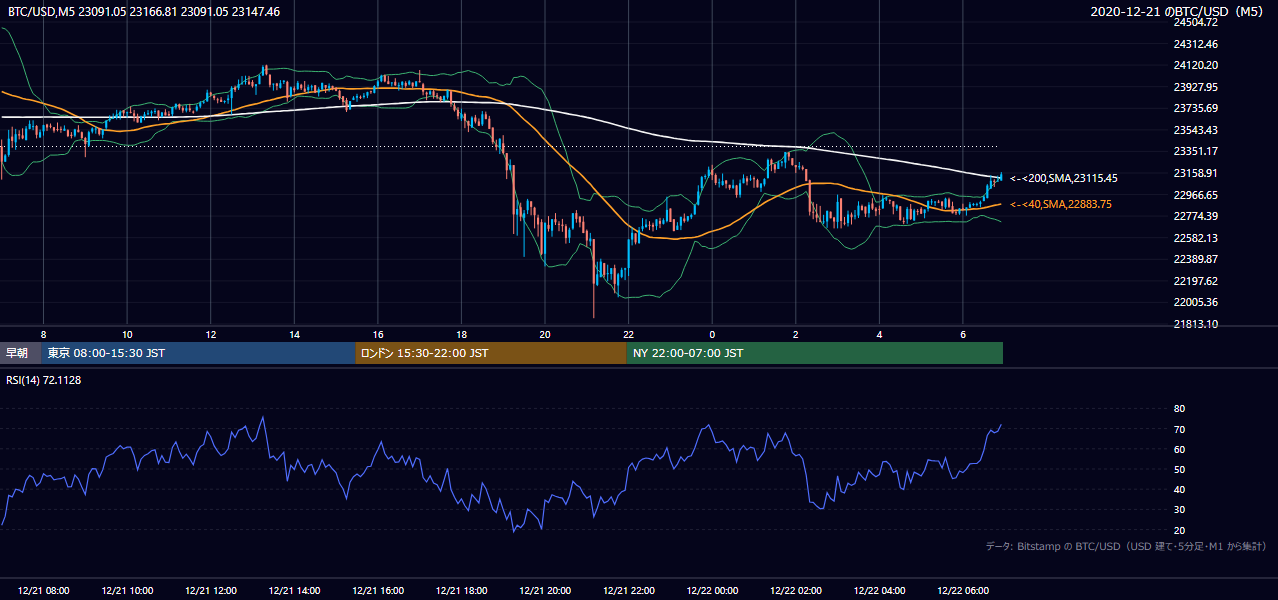Image resolution: width=1278 pixels, height=600 pixels.
Task: Click the Bitstamp data source note
Action: [1126, 547]
